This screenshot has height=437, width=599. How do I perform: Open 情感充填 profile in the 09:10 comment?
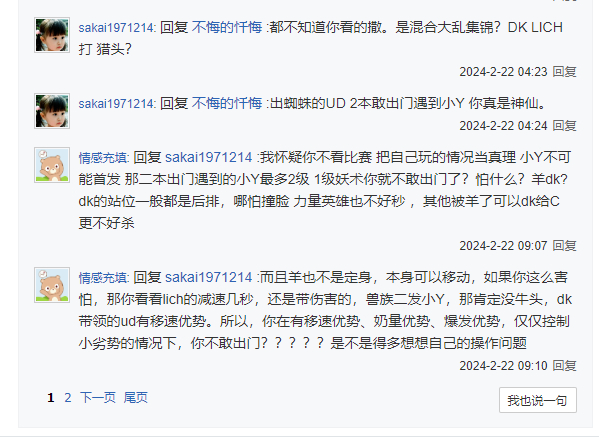(104, 278)
